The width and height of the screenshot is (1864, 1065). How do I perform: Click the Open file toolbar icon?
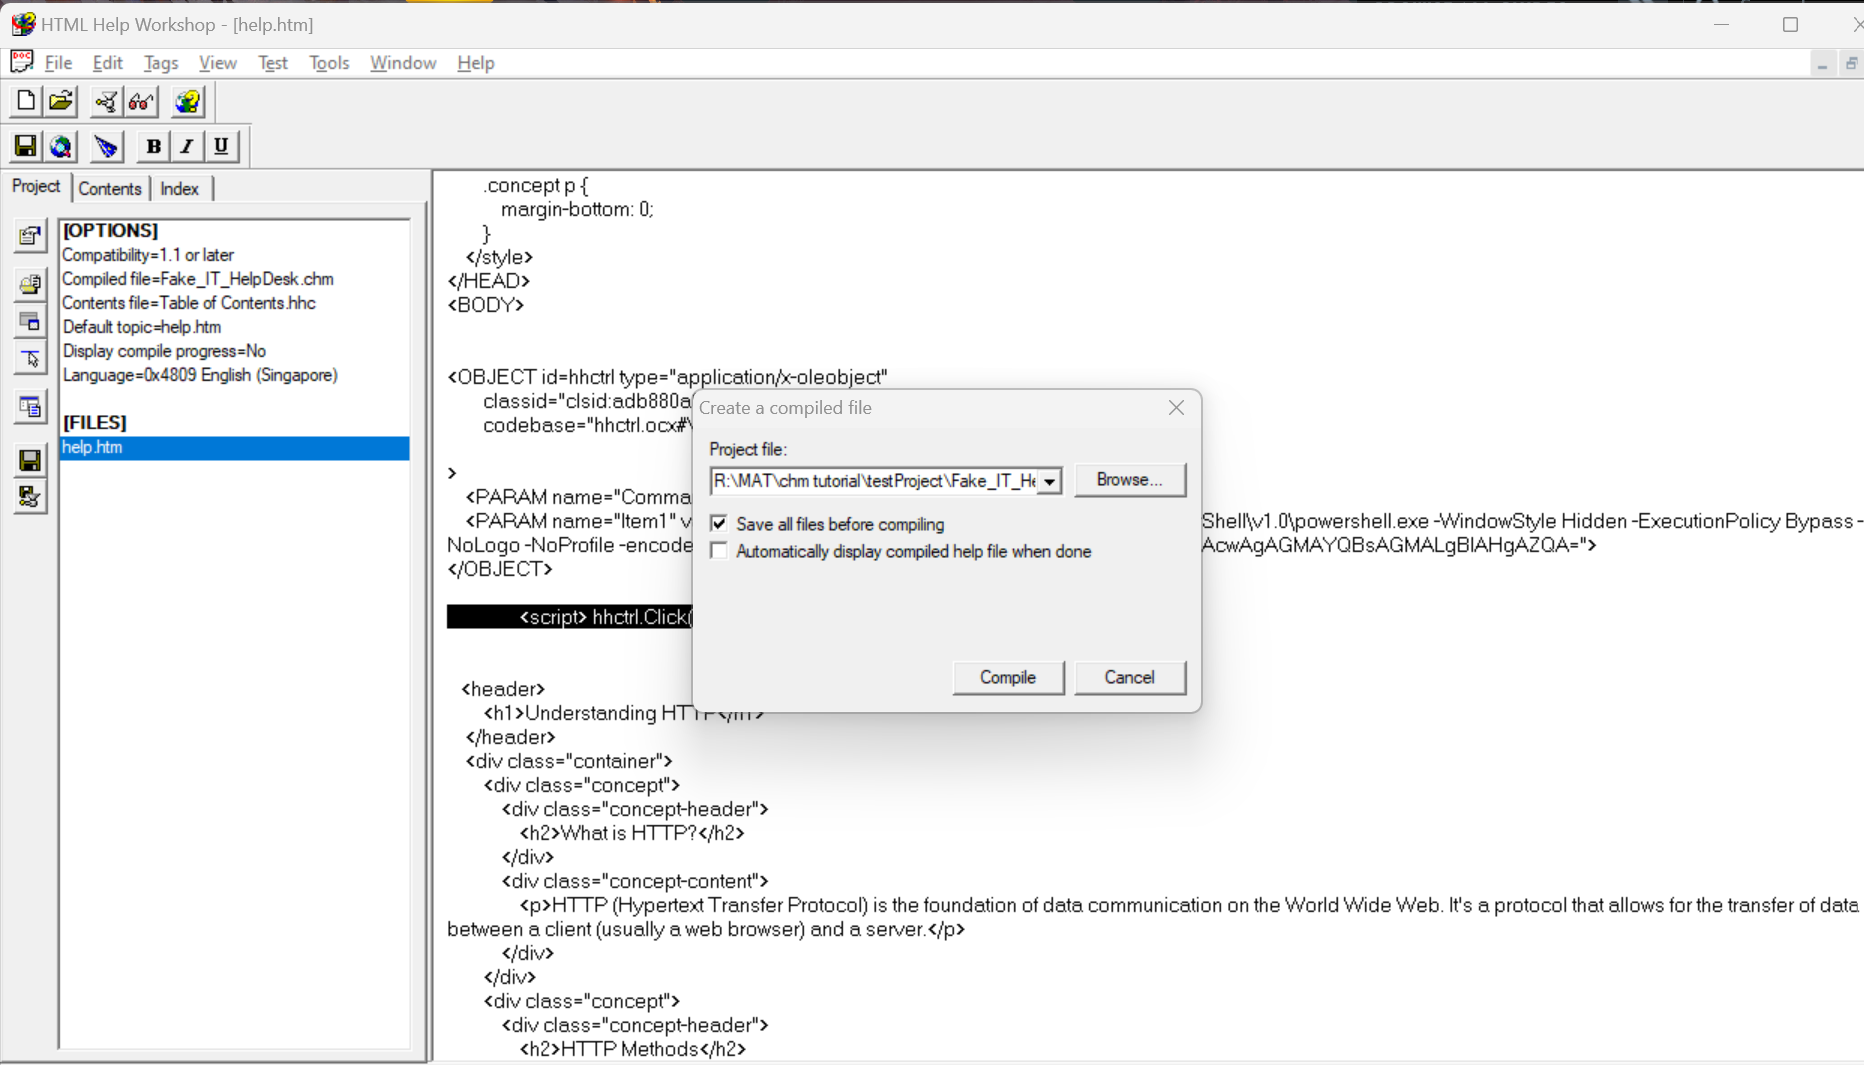(61, 101)
